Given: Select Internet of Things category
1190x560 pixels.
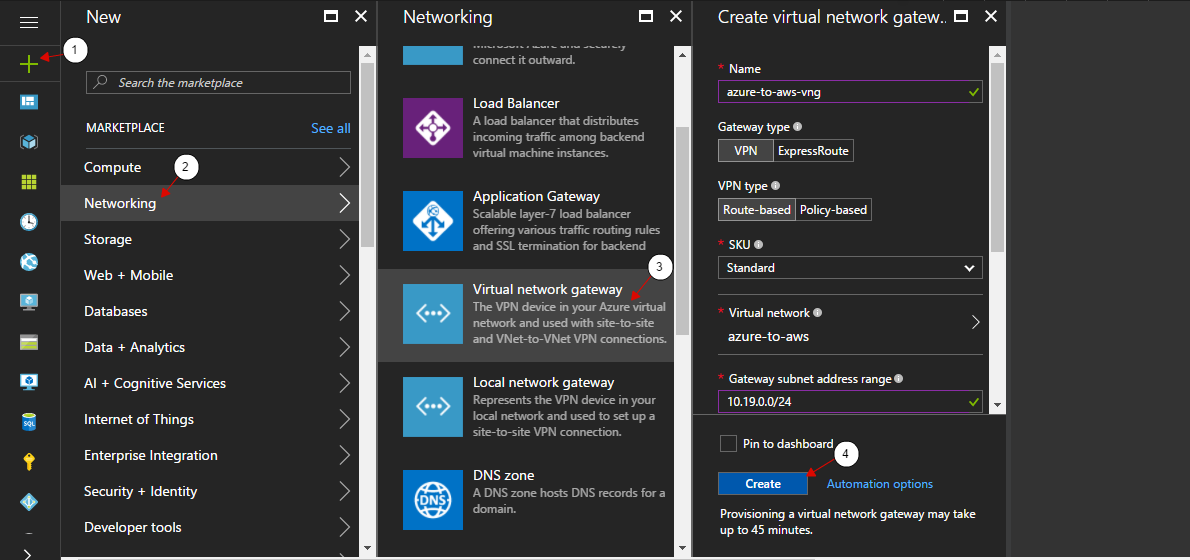Looking at the screenshot, I should 209,419.
